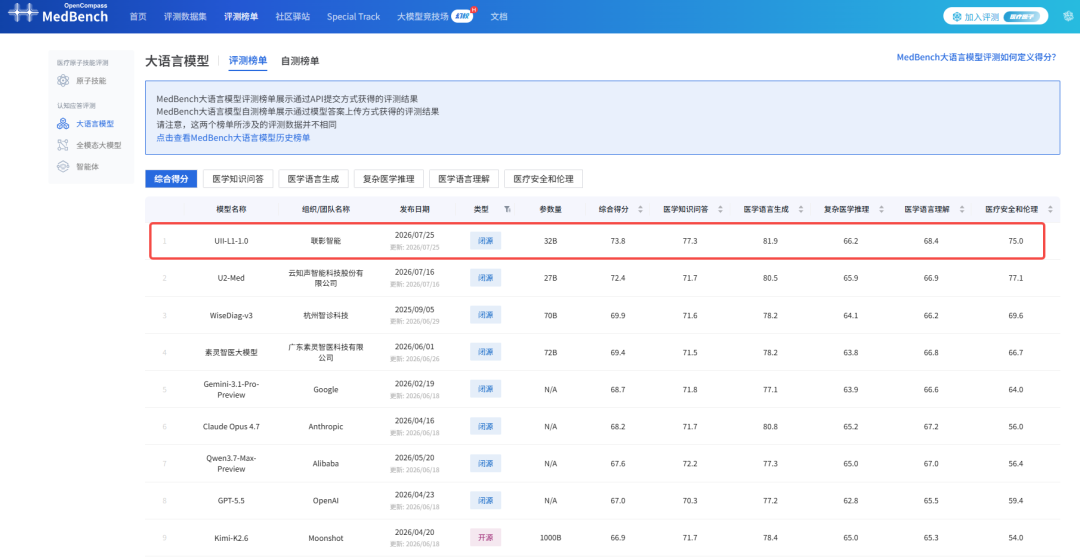Click the WiseDiag-v3 model name
The height and width of the screenshot is (560, 1080).
coord(231,315)
